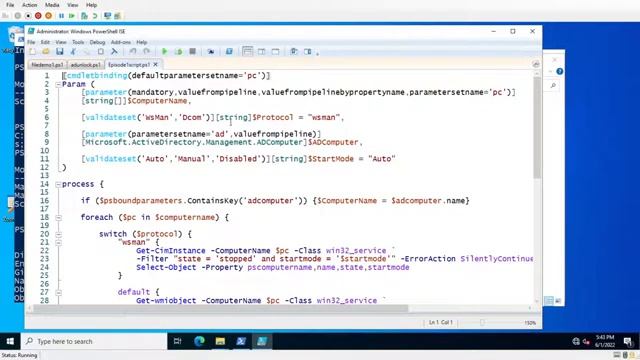Click the Redo arrow in ISE toolbar

tap(147, 51)
